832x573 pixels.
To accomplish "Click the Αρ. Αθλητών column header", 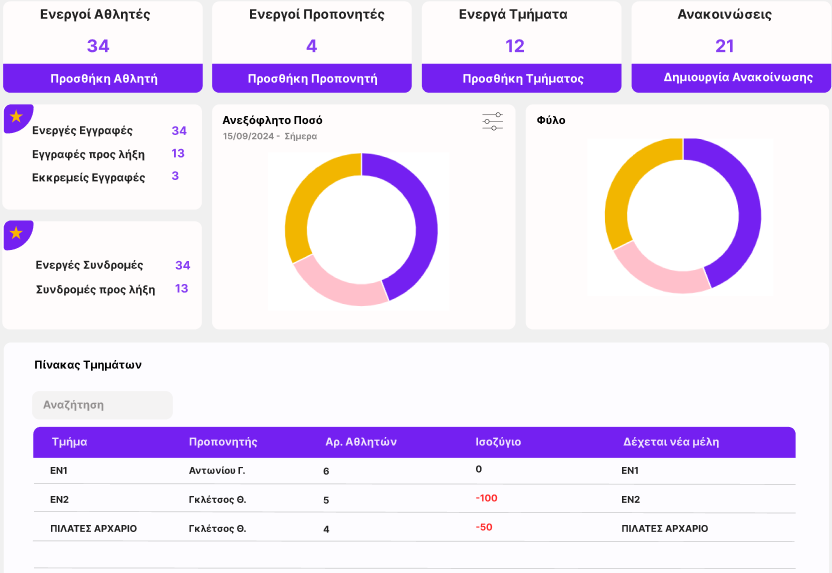I will 361,442.
